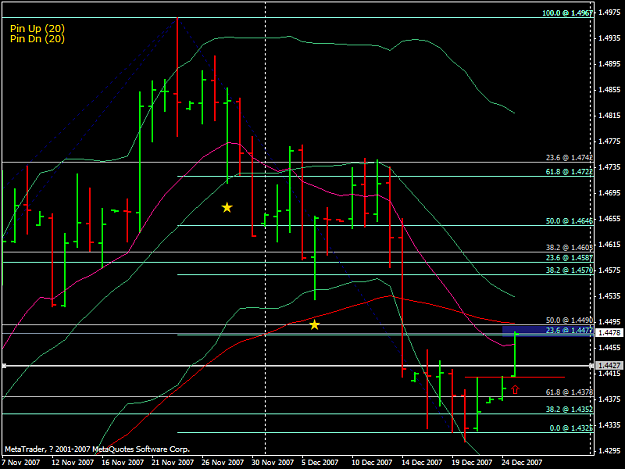Click the 1.4815 price scale value

click(x=609, y=116)
